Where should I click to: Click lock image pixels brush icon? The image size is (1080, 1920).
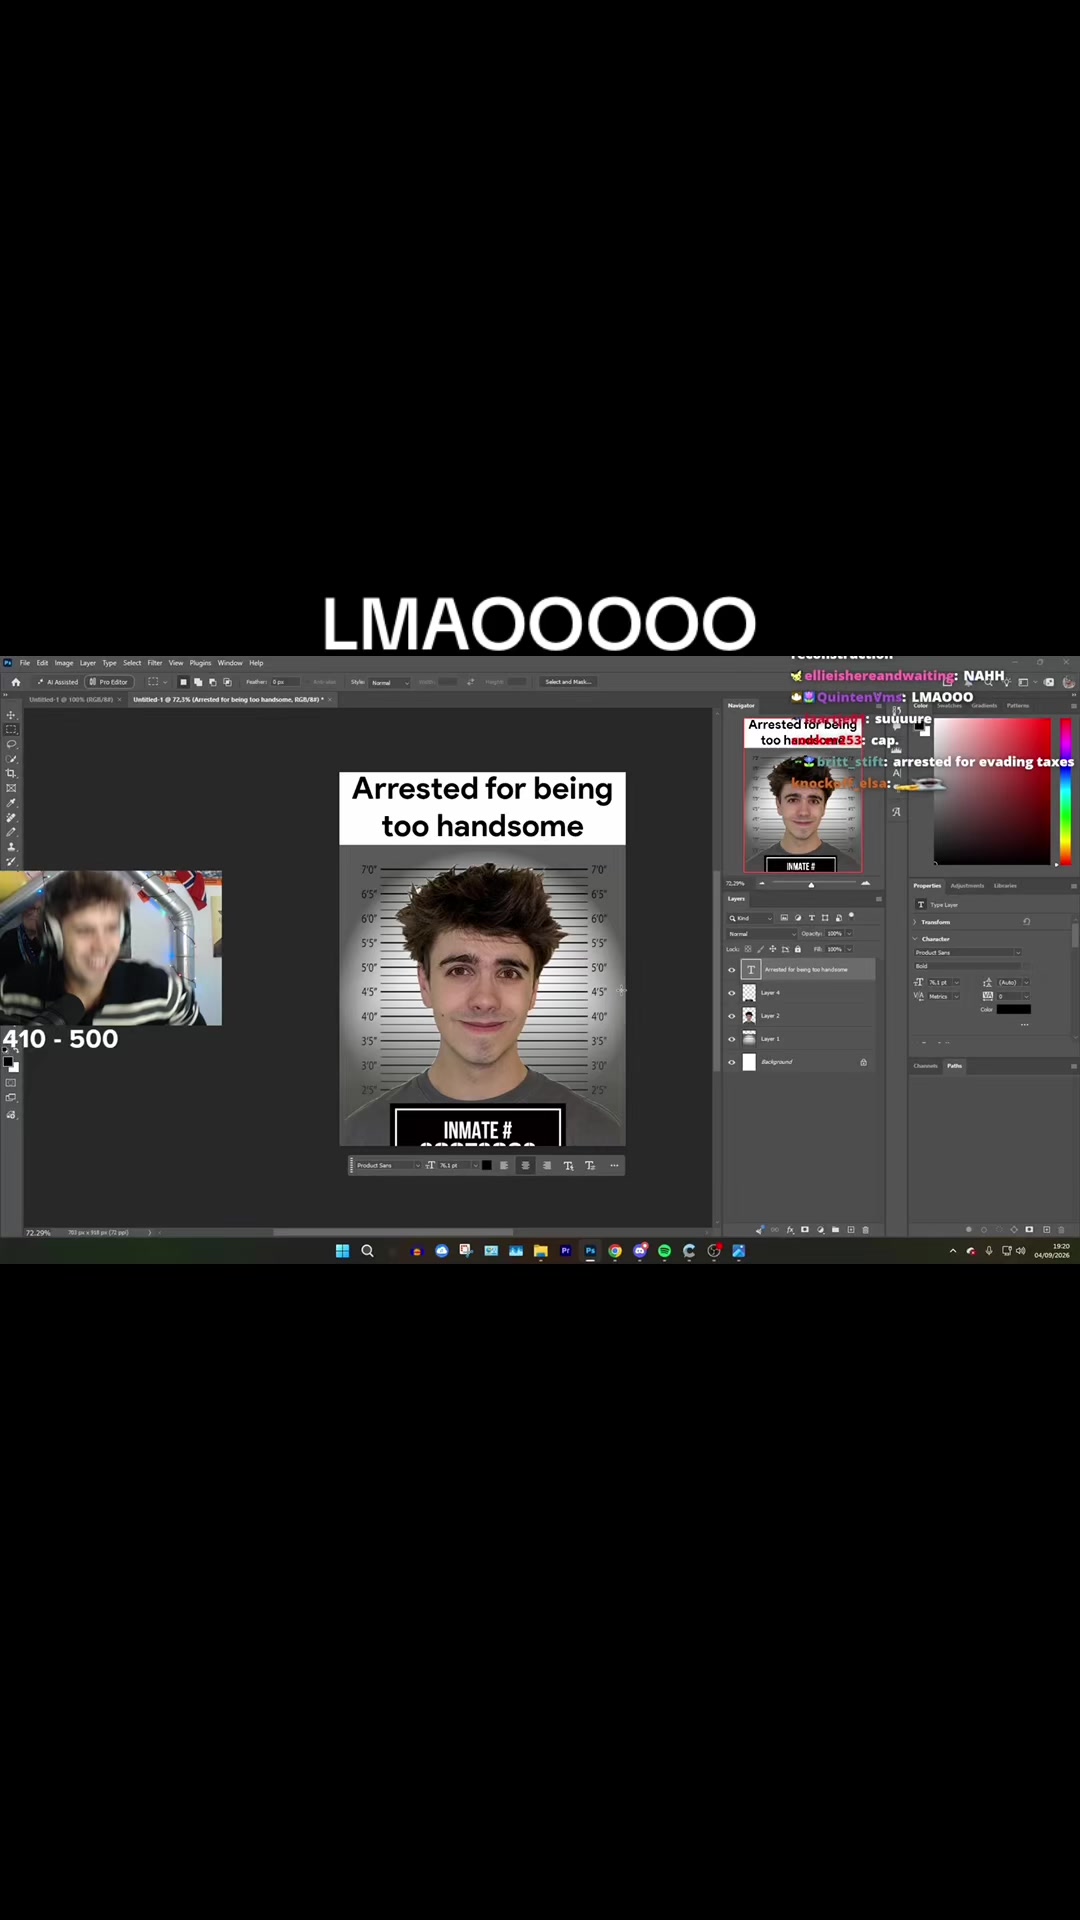point(760,949)
